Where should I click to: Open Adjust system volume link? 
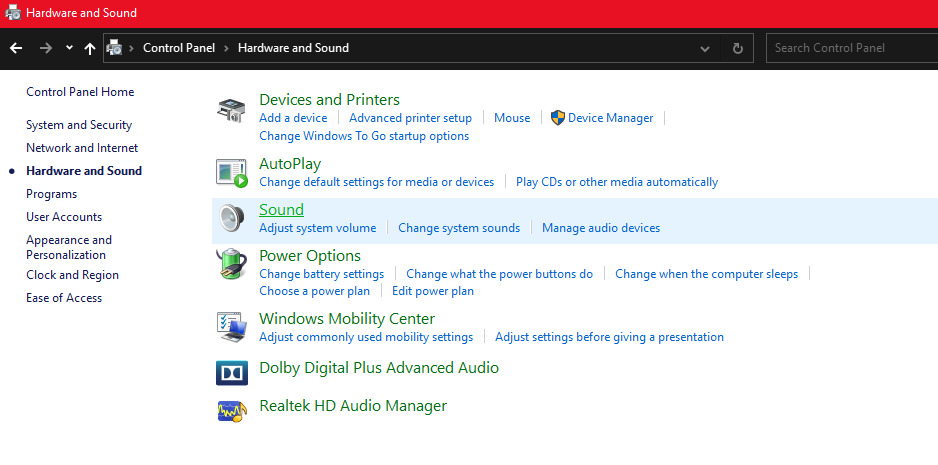[317, 228]
